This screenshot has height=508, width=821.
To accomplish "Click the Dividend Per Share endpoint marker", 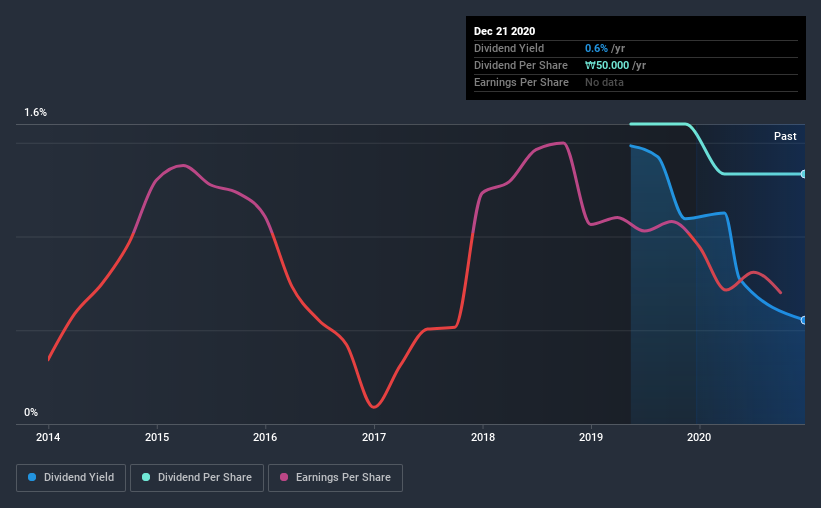I will (x=803, y=174).
